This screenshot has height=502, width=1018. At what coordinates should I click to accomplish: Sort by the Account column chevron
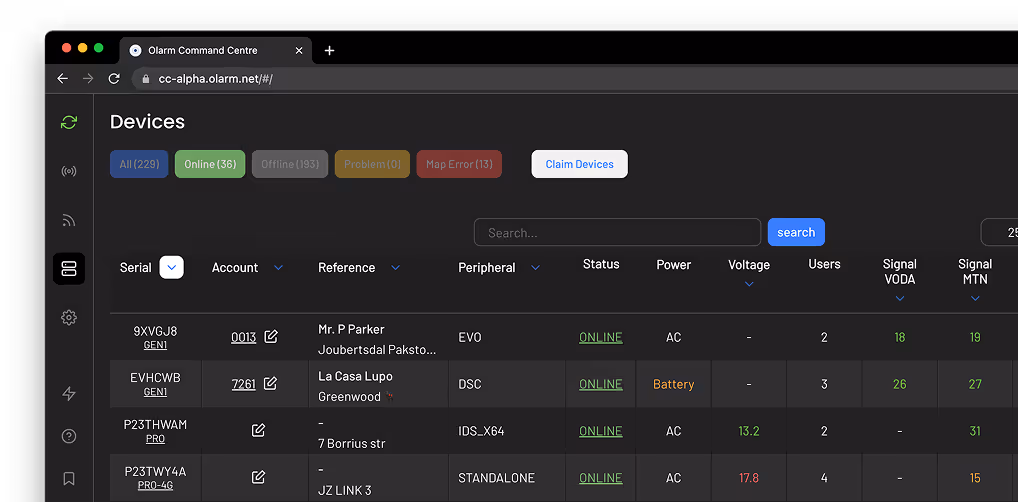[x=279, y=268]
